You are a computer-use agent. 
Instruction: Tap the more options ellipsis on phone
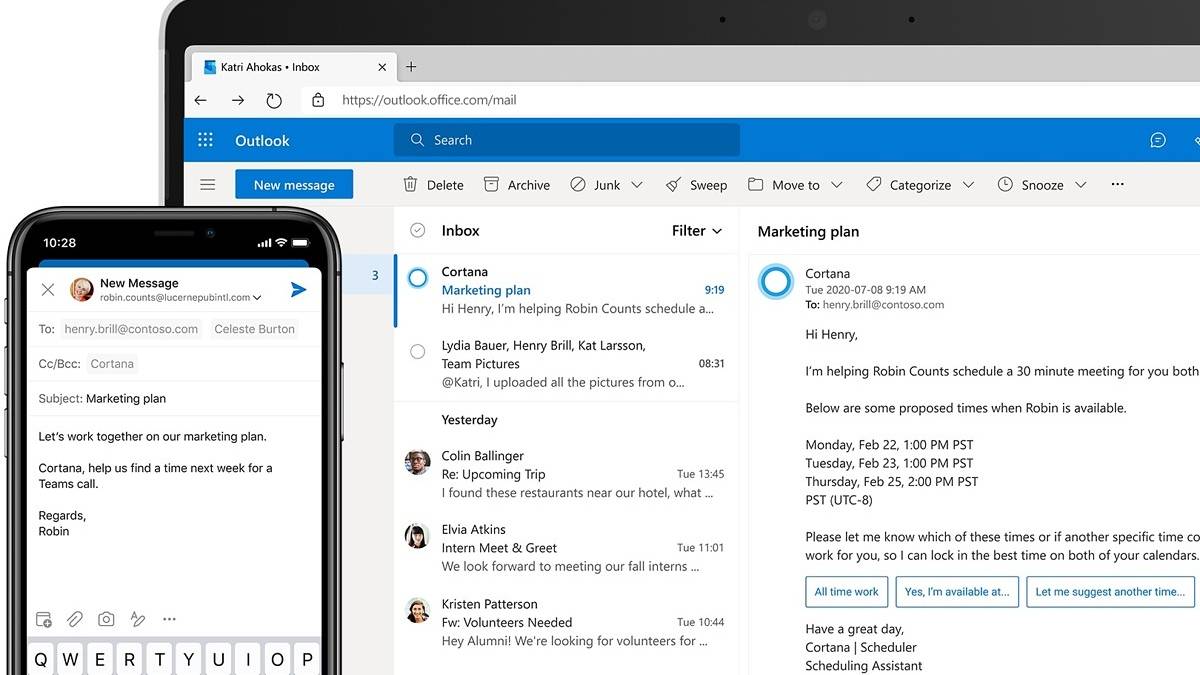point(169,619)
